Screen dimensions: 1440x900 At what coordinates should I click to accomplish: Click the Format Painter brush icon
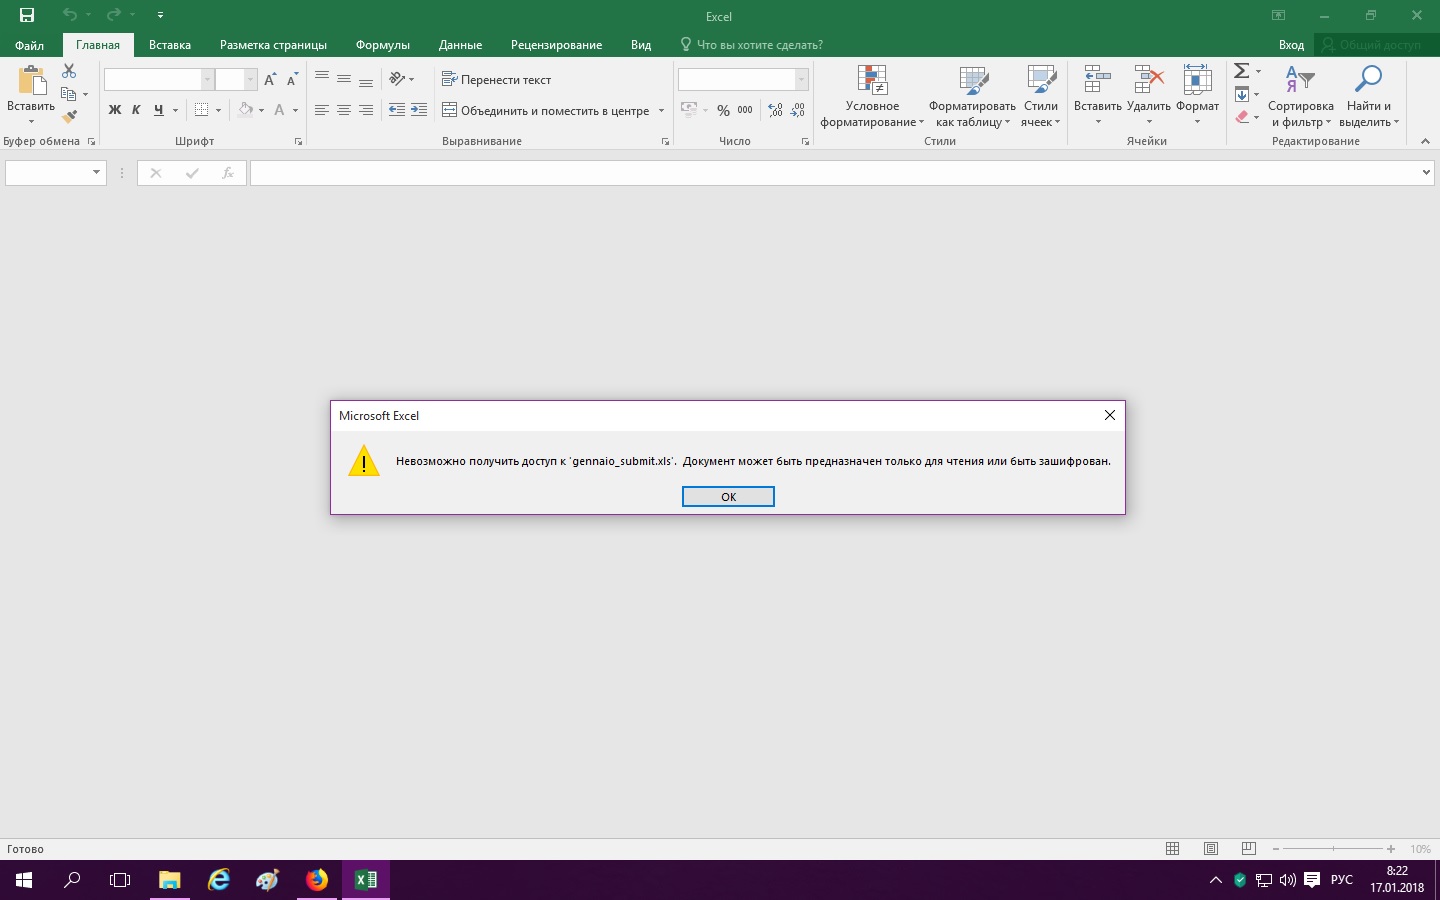pos(69,117)
